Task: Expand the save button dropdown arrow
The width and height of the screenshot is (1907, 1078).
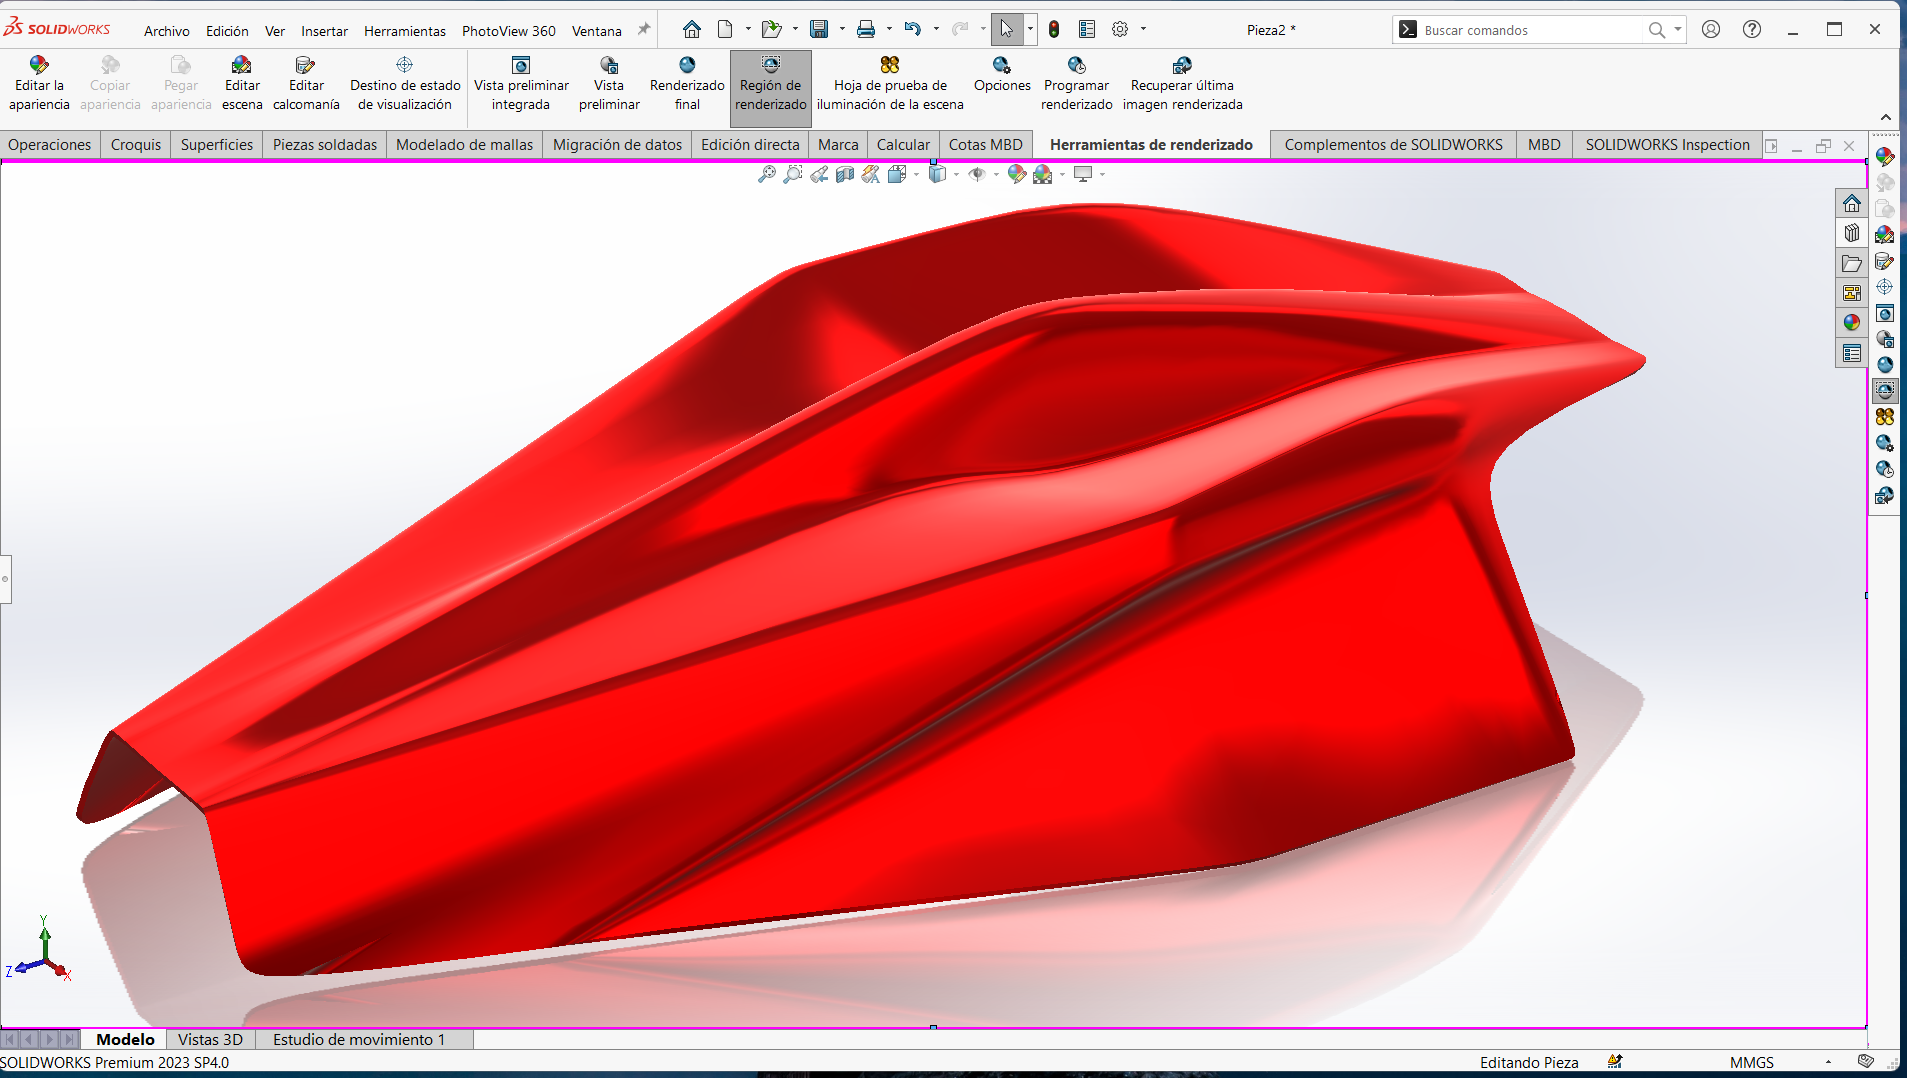Action: pyautogui.click(x=842, y=30)
